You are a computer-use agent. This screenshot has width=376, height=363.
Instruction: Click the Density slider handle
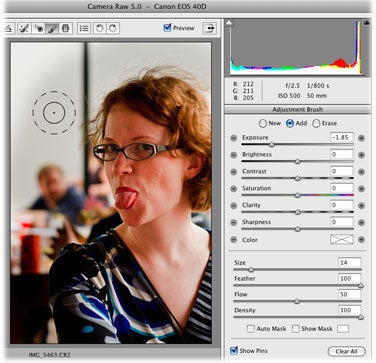[361, 318]
